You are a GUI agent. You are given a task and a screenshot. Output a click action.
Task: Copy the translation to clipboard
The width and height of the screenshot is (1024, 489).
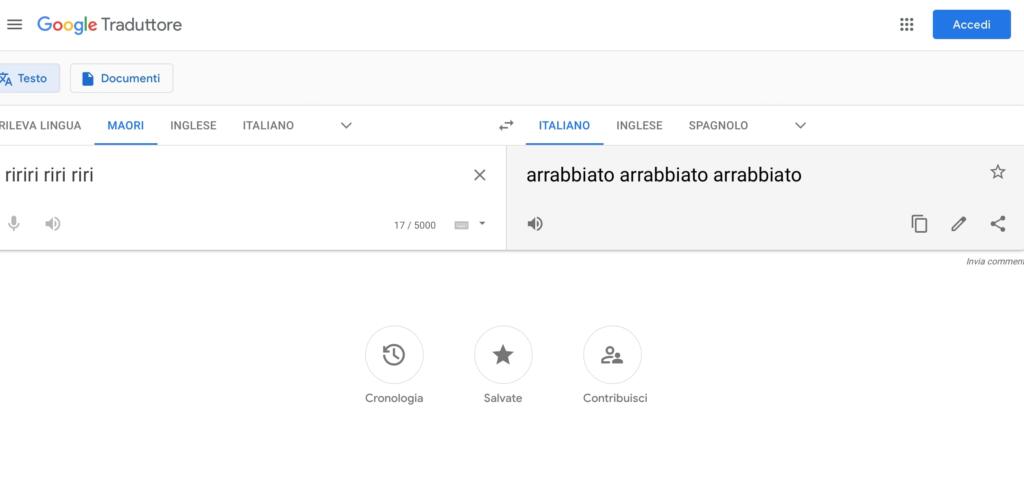[x=919, y=224]
